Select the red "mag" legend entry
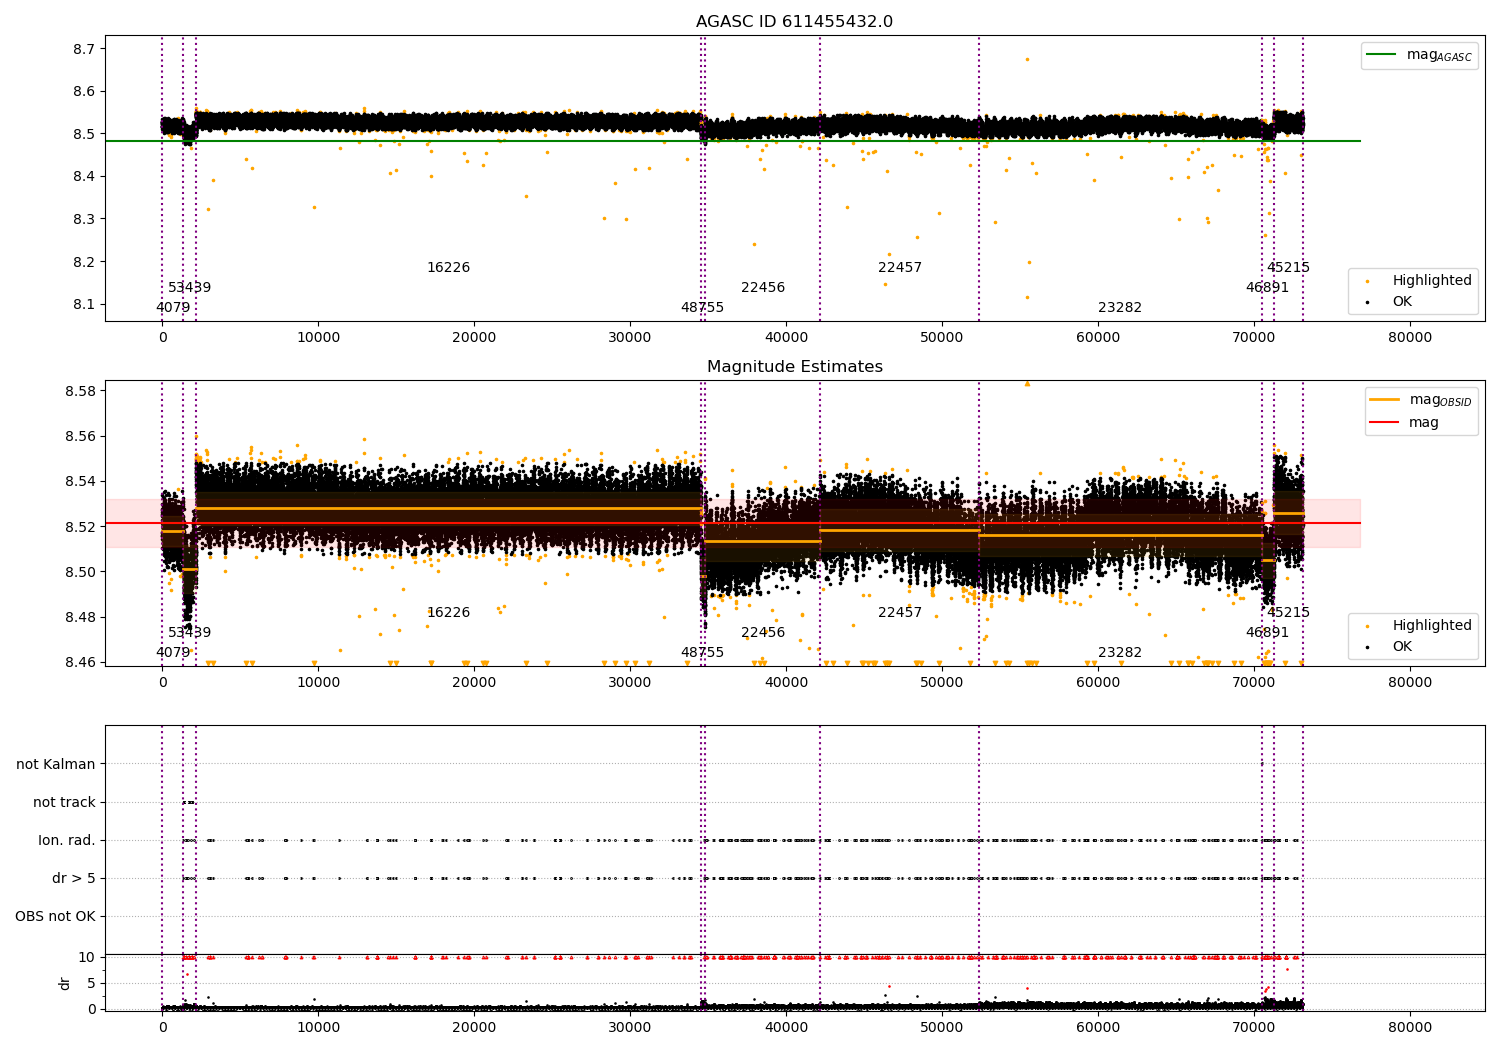This screenshot has height=1050, width=1500. pos(1404,423)
